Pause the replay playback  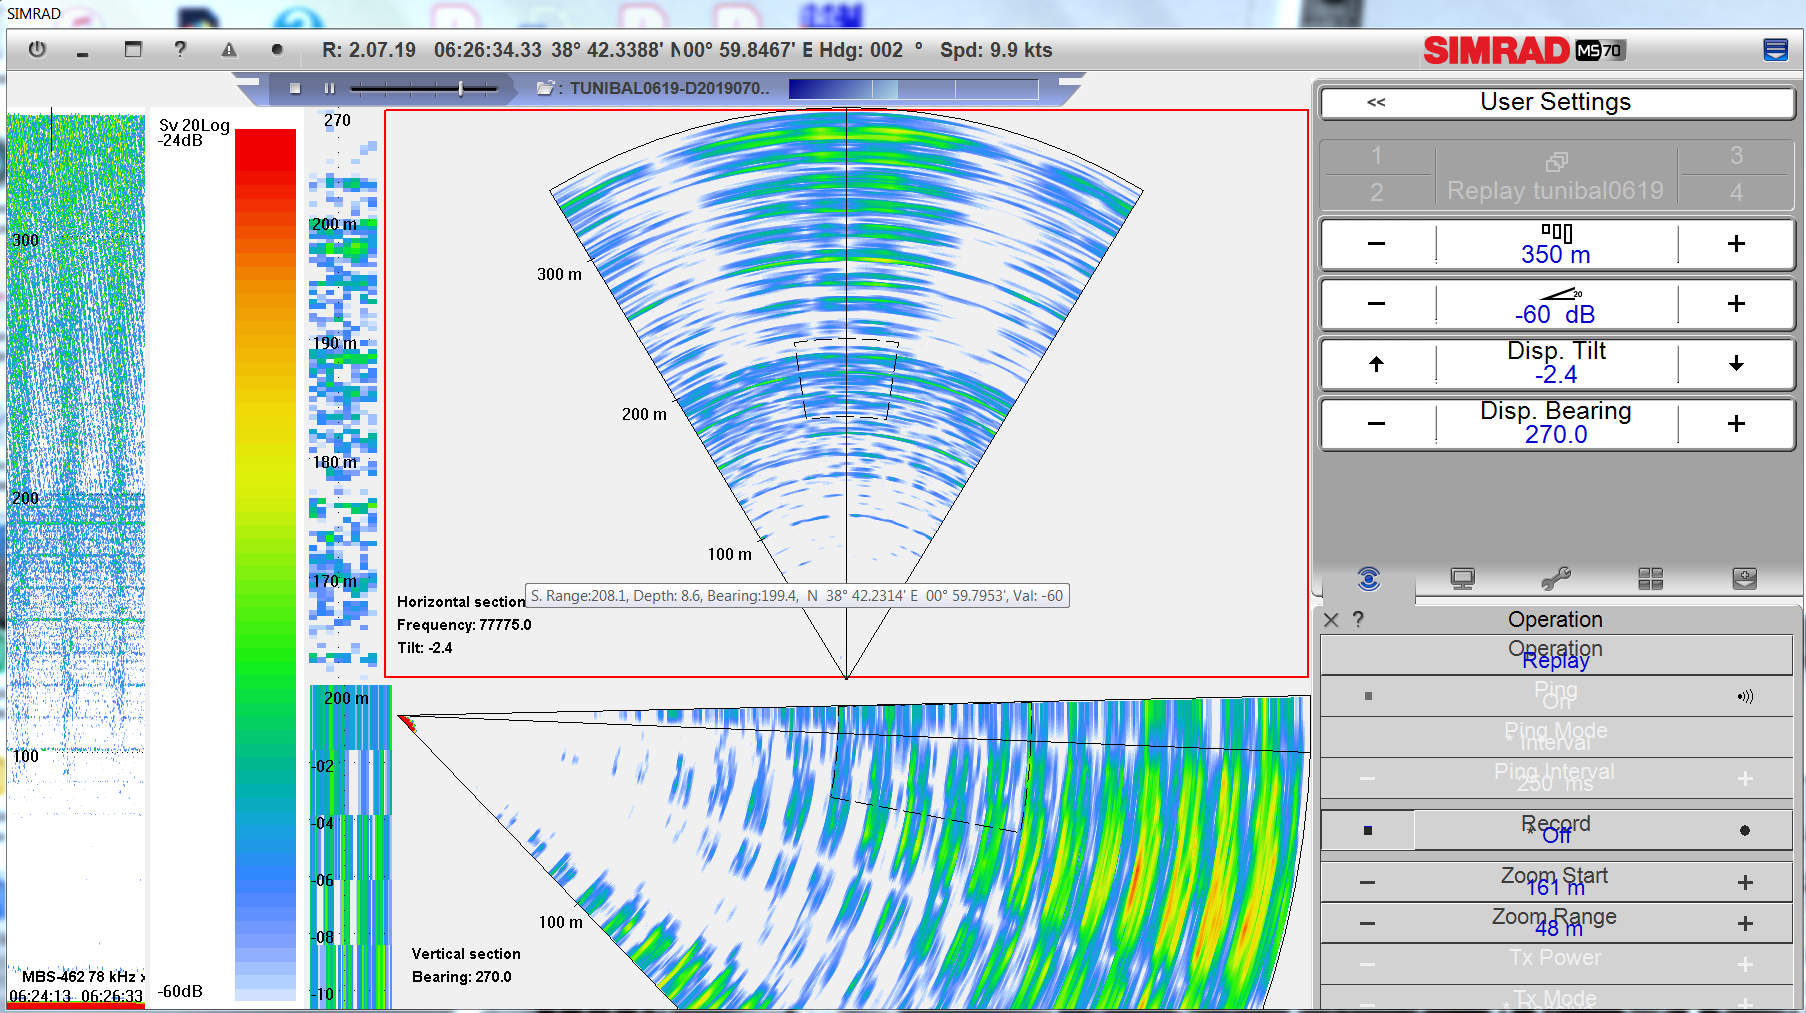point(329,89)
